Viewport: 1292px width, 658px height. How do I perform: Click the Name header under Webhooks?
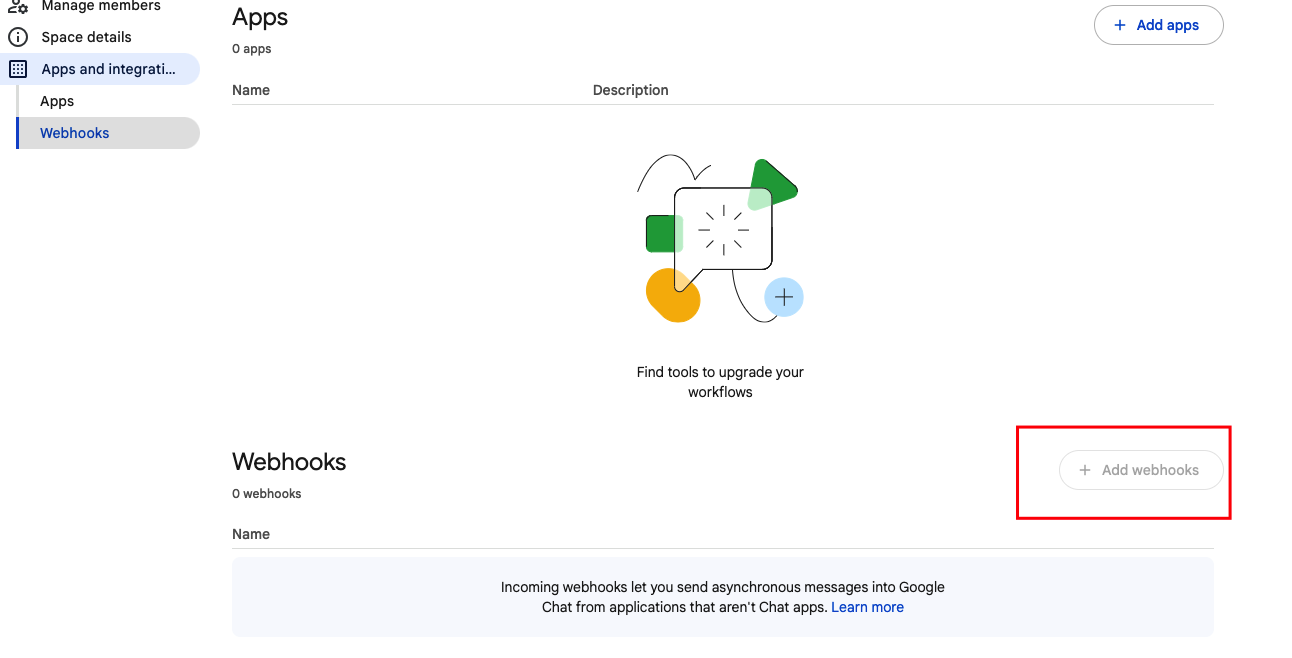(x=251, y=534)
